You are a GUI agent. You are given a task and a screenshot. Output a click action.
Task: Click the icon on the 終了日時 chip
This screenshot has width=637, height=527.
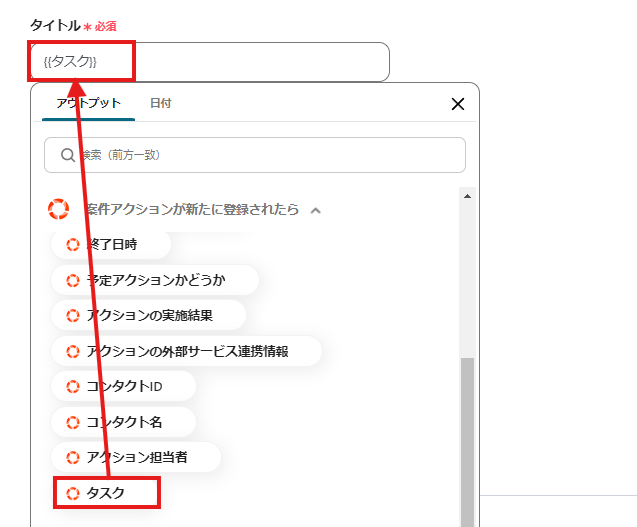[73, 245]
